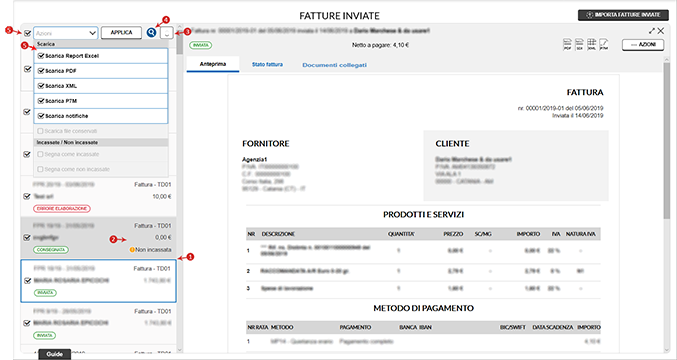The height and width of the screenshot is (360, 677).
Task: Click the APPLICA button
Action: (x=121, y=33)
